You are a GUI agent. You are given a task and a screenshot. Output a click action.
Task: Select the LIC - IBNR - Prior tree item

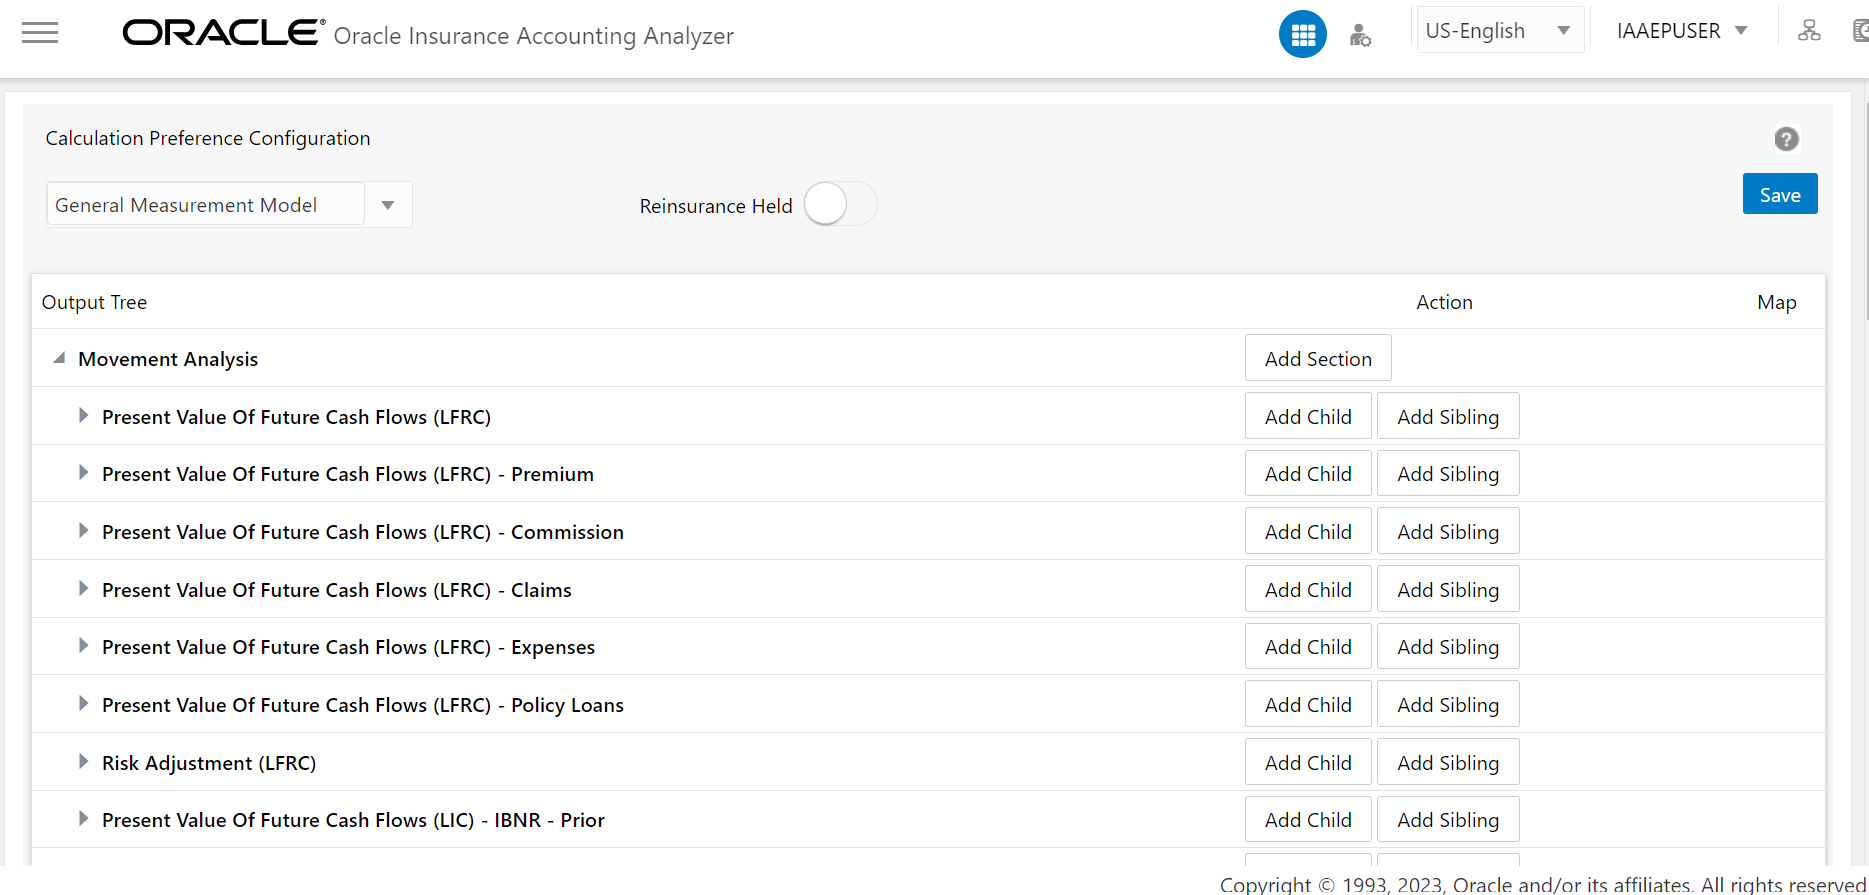(x=353, y=820)
